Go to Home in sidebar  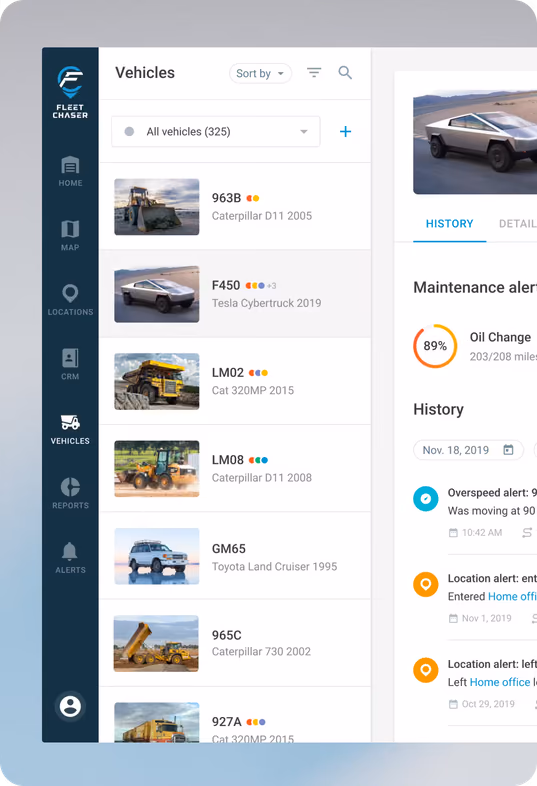[70, 171]
